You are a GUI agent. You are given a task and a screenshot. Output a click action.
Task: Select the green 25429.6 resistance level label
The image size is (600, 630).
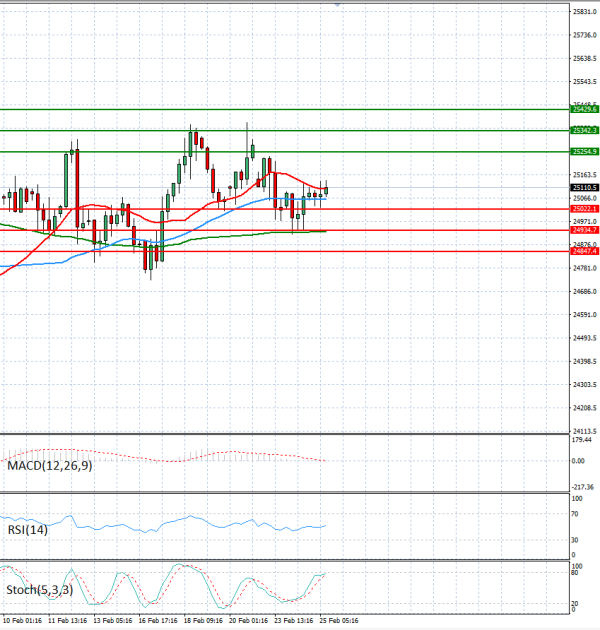[584, 108]
